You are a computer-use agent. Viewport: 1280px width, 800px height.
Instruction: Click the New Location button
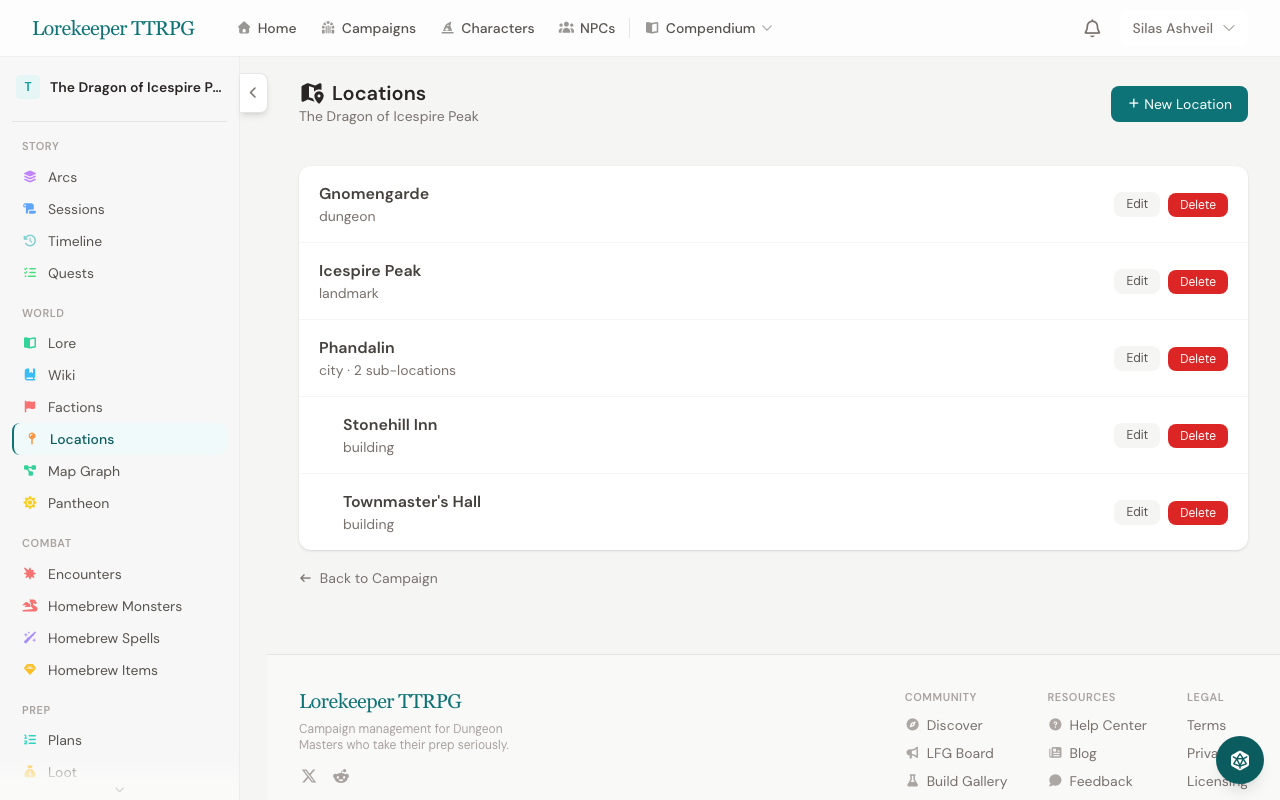tap(1179, 104)
